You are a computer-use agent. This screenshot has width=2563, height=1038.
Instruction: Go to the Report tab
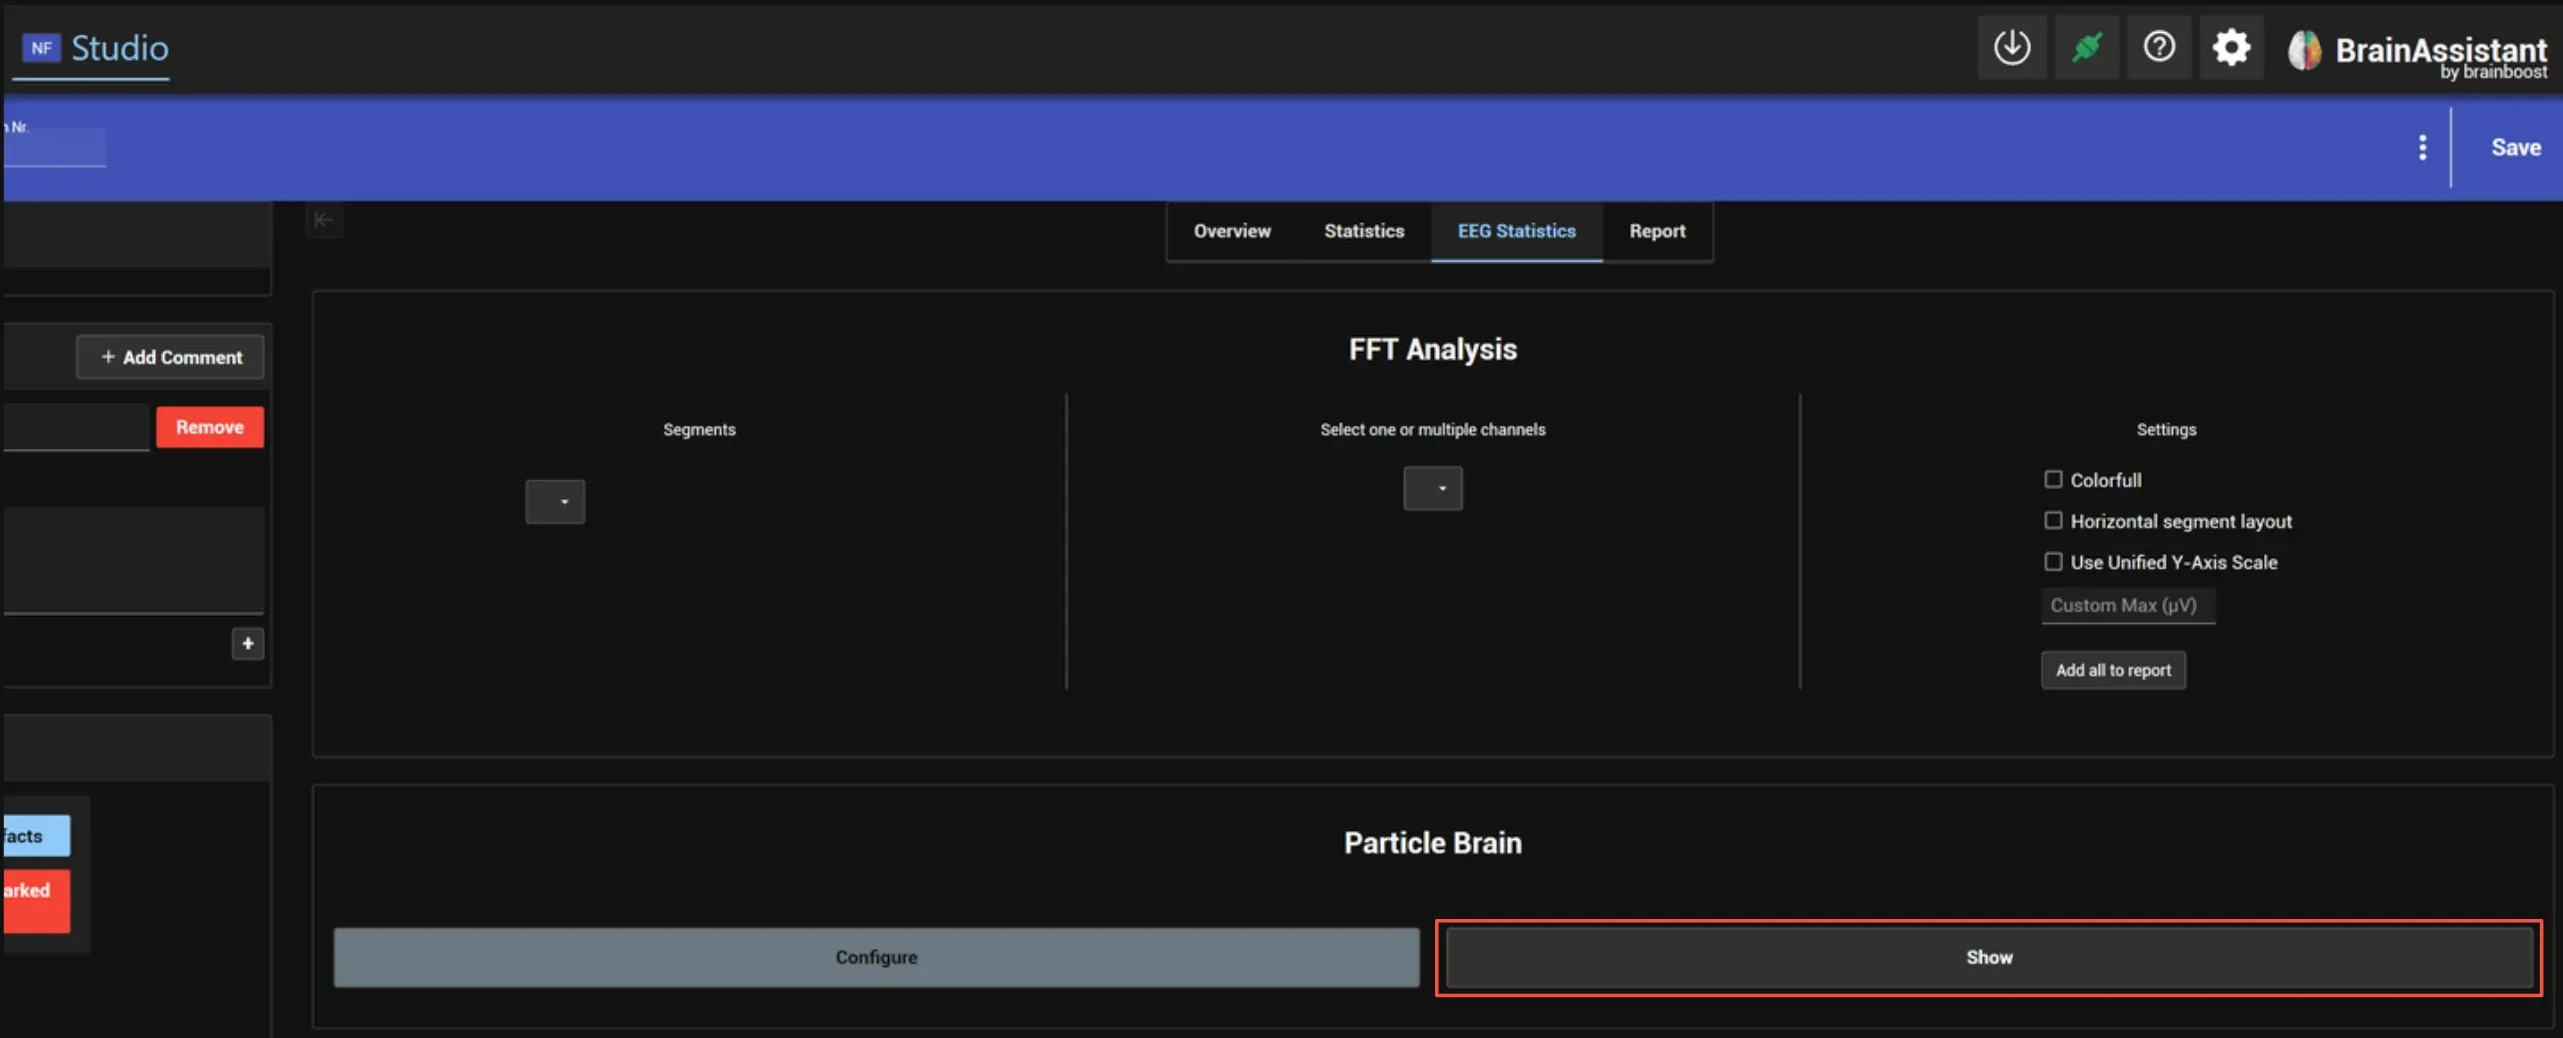click(x=1656, y=231)
